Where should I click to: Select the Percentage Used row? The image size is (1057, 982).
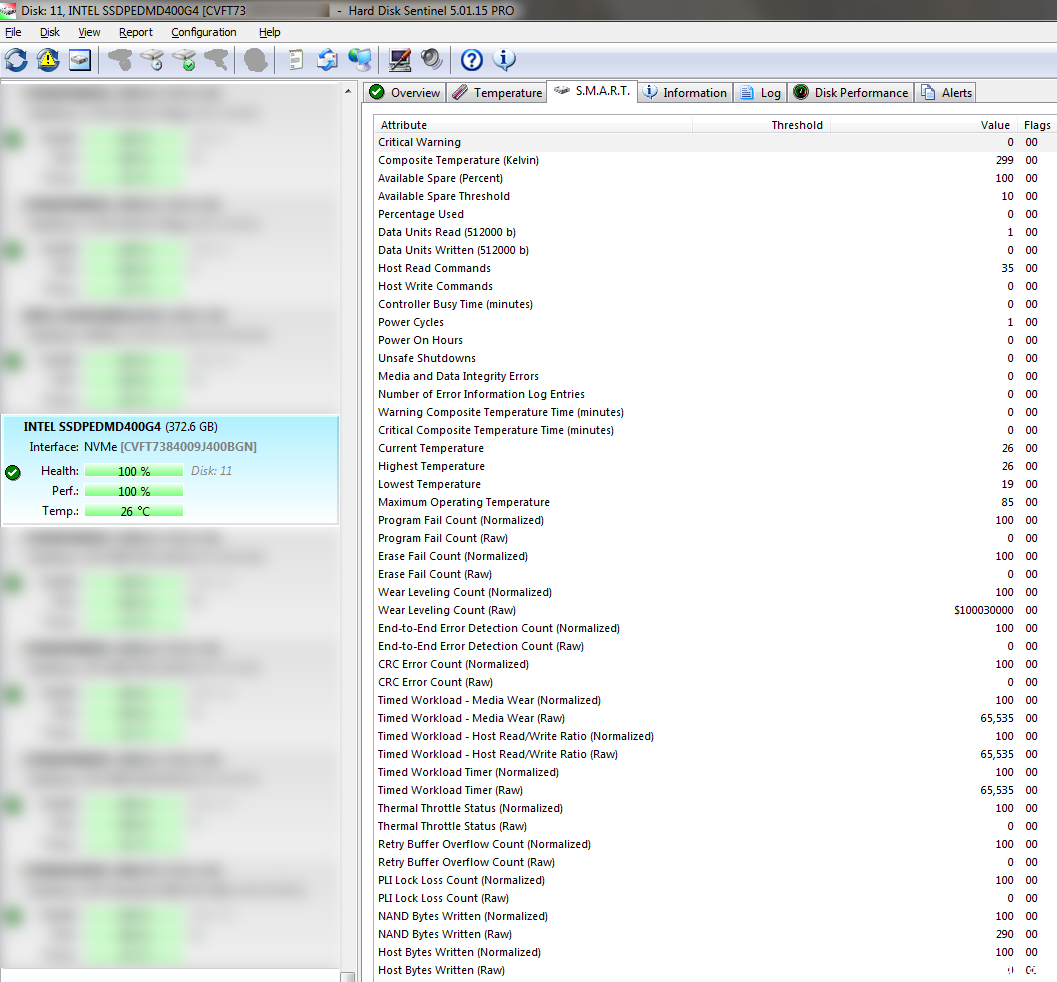click(x=715, y=214)
